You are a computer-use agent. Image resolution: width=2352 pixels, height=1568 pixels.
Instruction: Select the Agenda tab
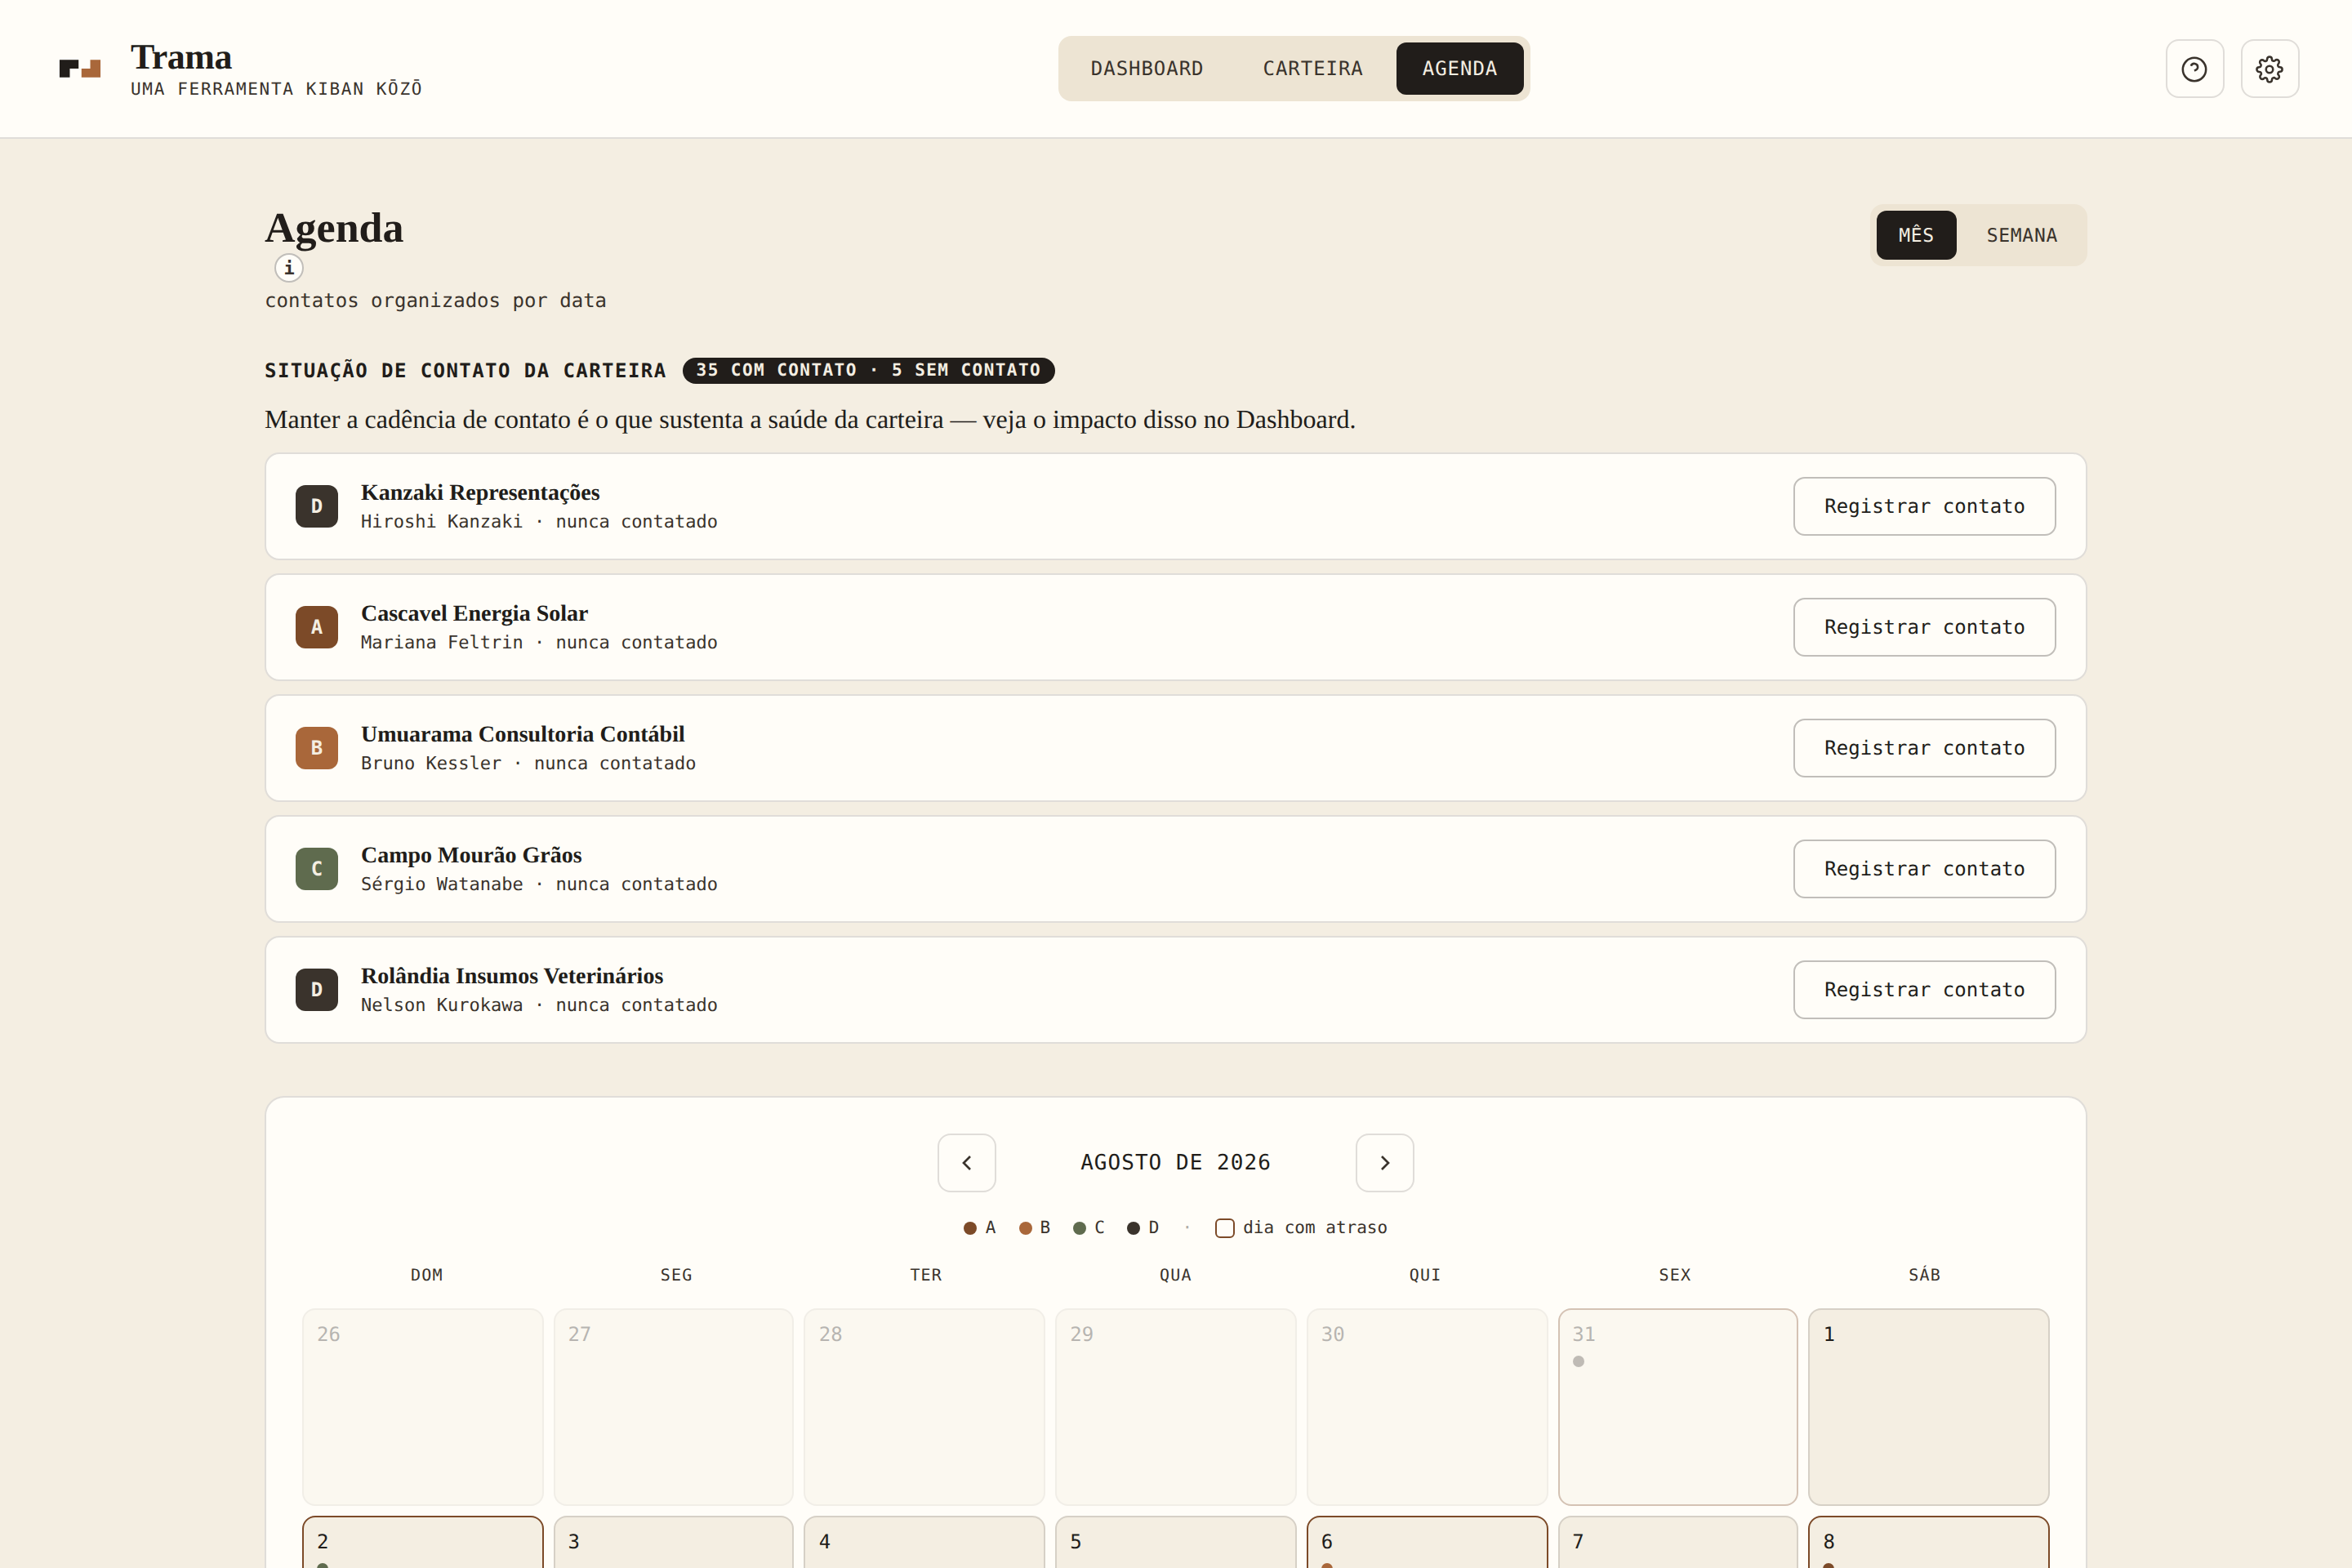pyautogui.click(x=1460, y=69)
